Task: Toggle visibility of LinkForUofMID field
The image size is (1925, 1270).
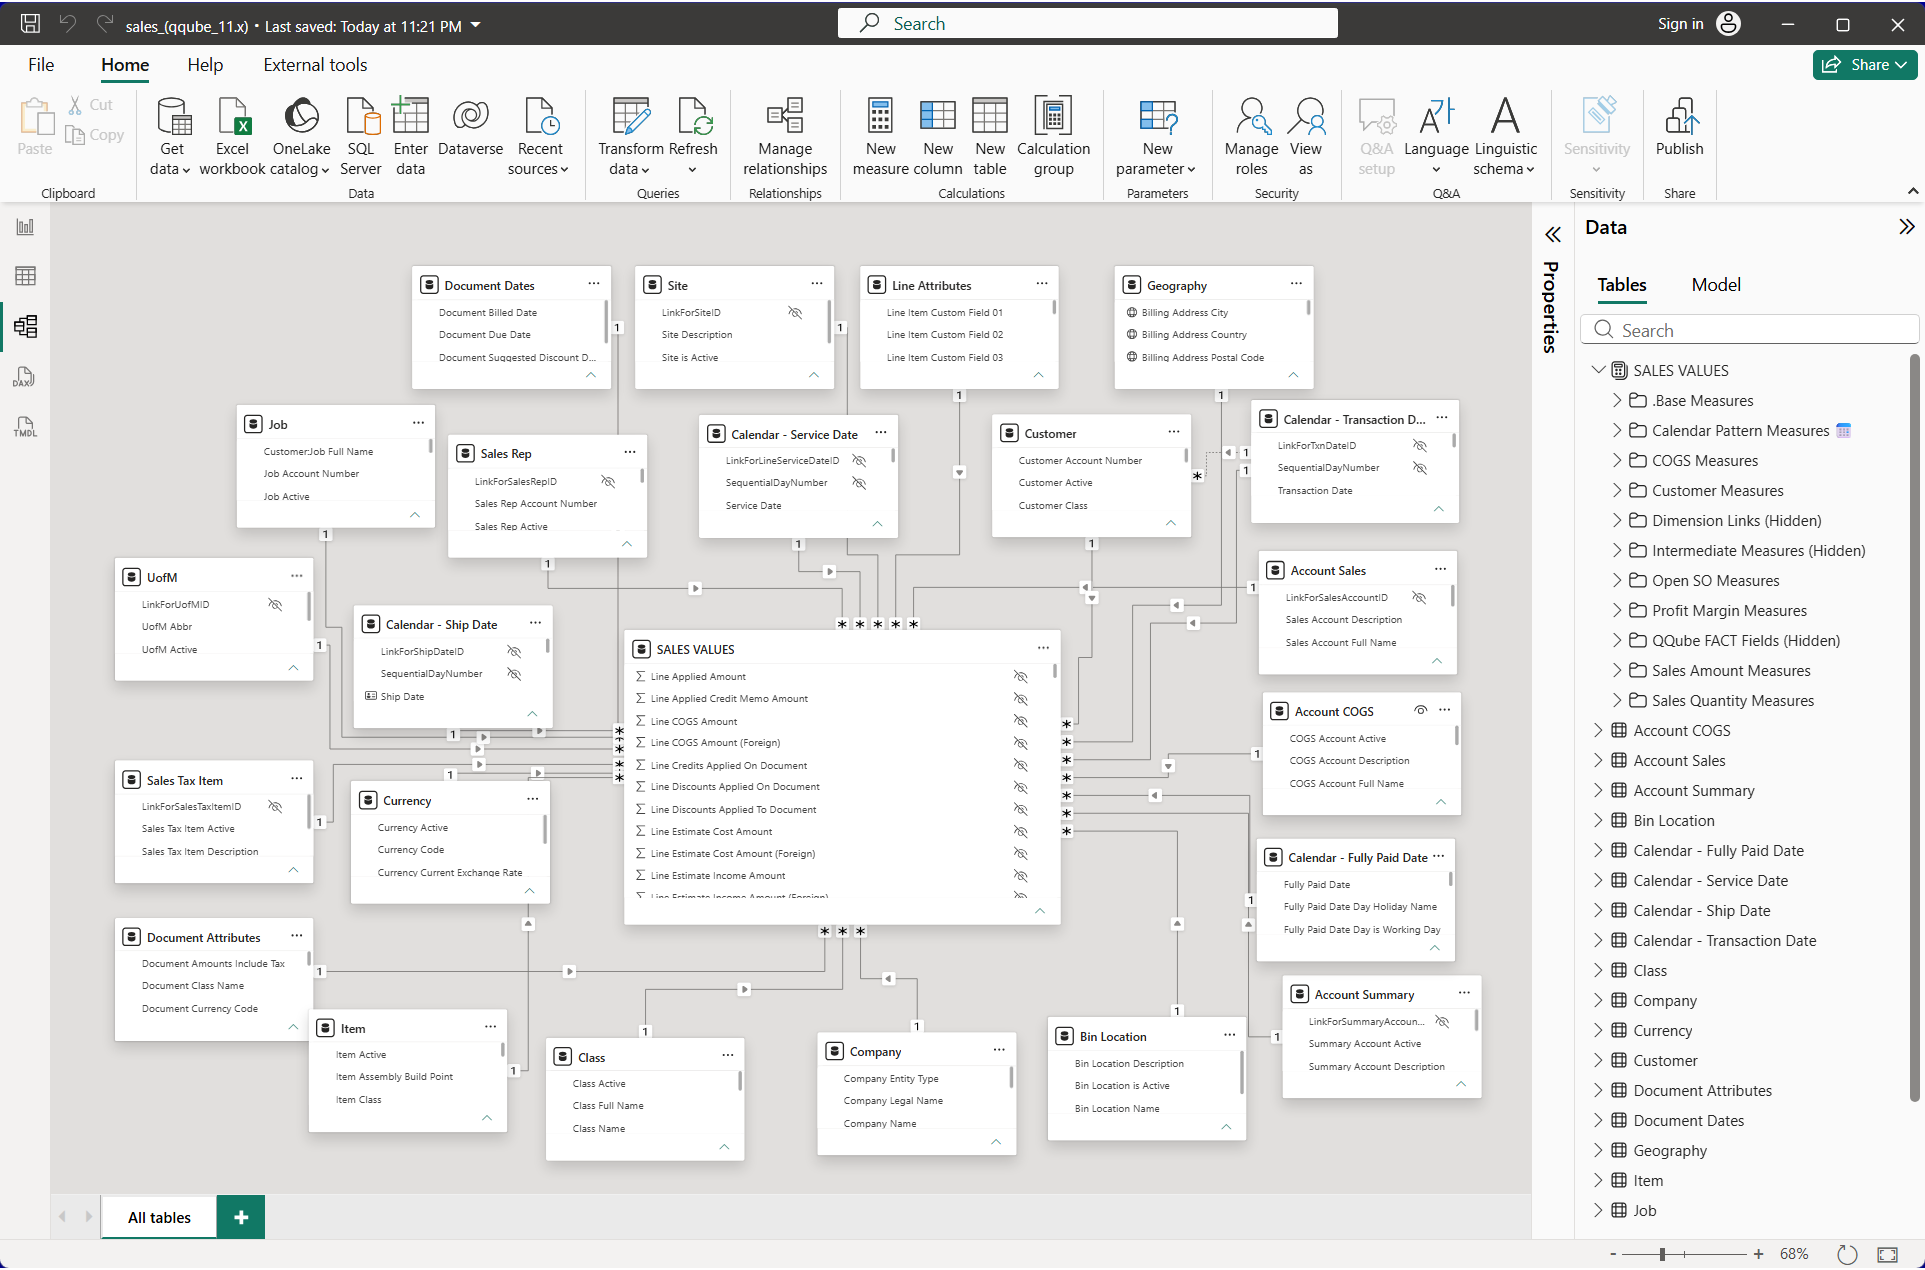Action: point(275,605)
